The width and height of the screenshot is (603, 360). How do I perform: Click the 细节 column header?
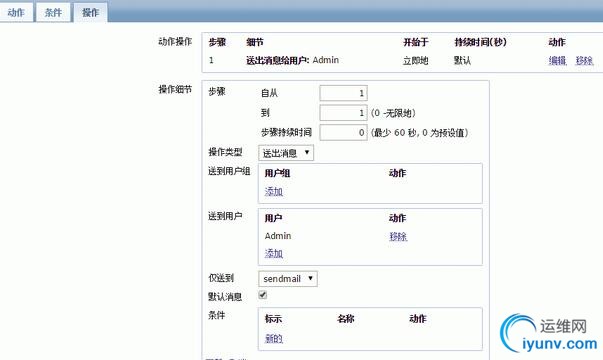pos(255,42)
